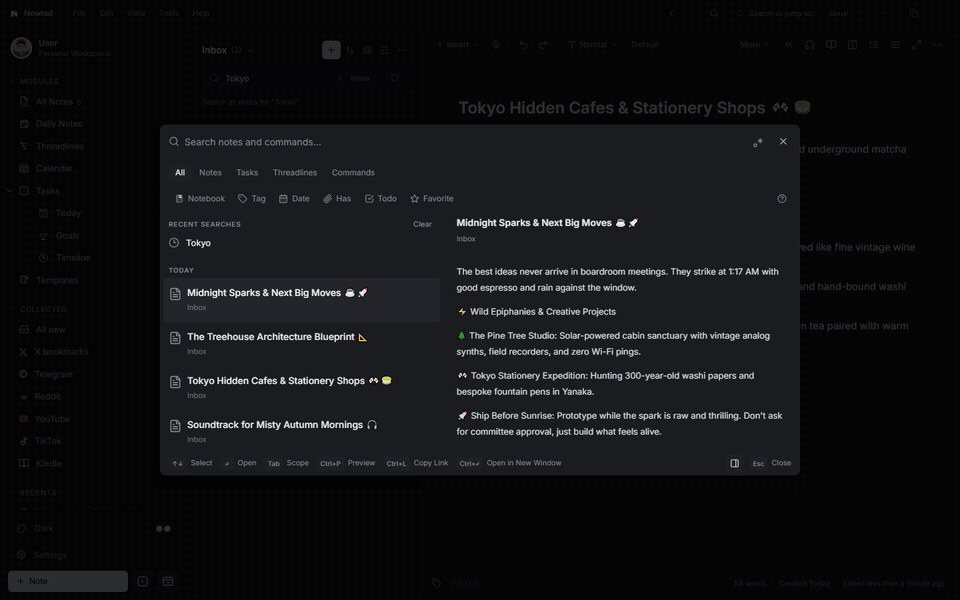Click the sort arrows icon beside Inbox header
The width and height of the screenshot is (960, 600).
coord(350,50)
